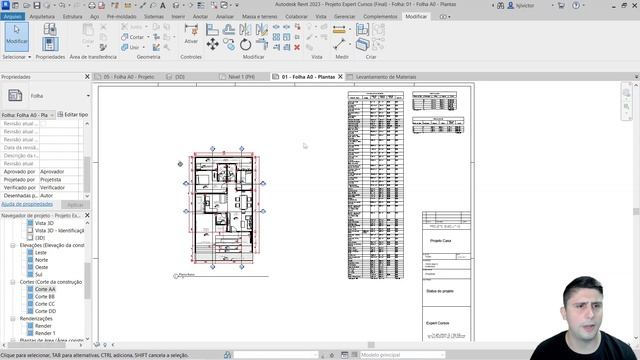Click the Aprovado por value field
640x360 pixels.
point(60,172)
